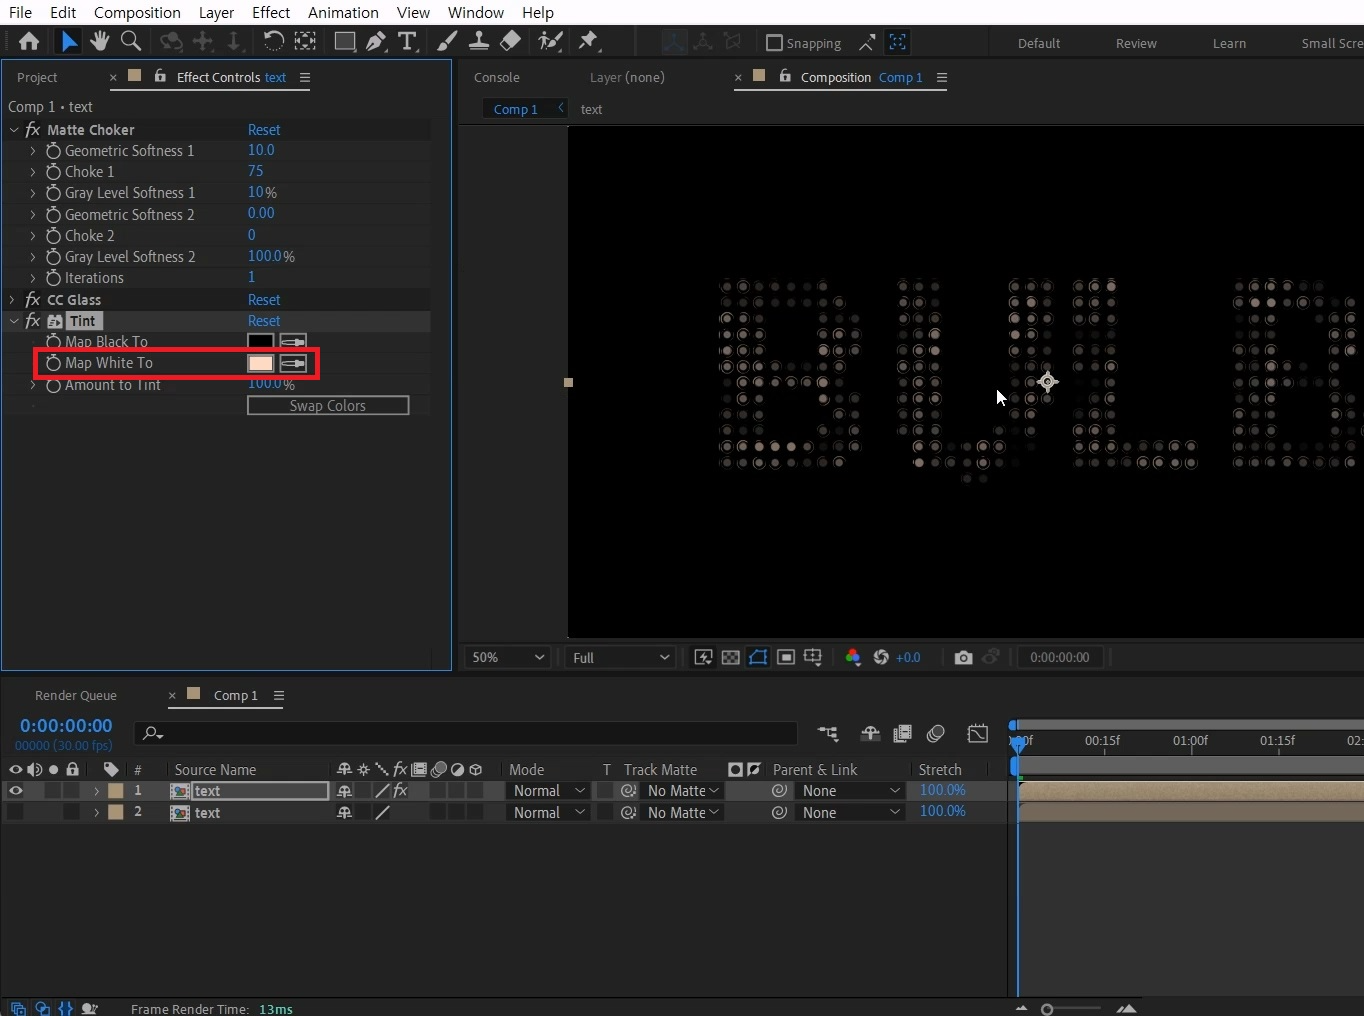This screenshot has height=1016, width=1364.
Task: Toggle the Transparency Grid in viewer
Action: click(731, 657)
